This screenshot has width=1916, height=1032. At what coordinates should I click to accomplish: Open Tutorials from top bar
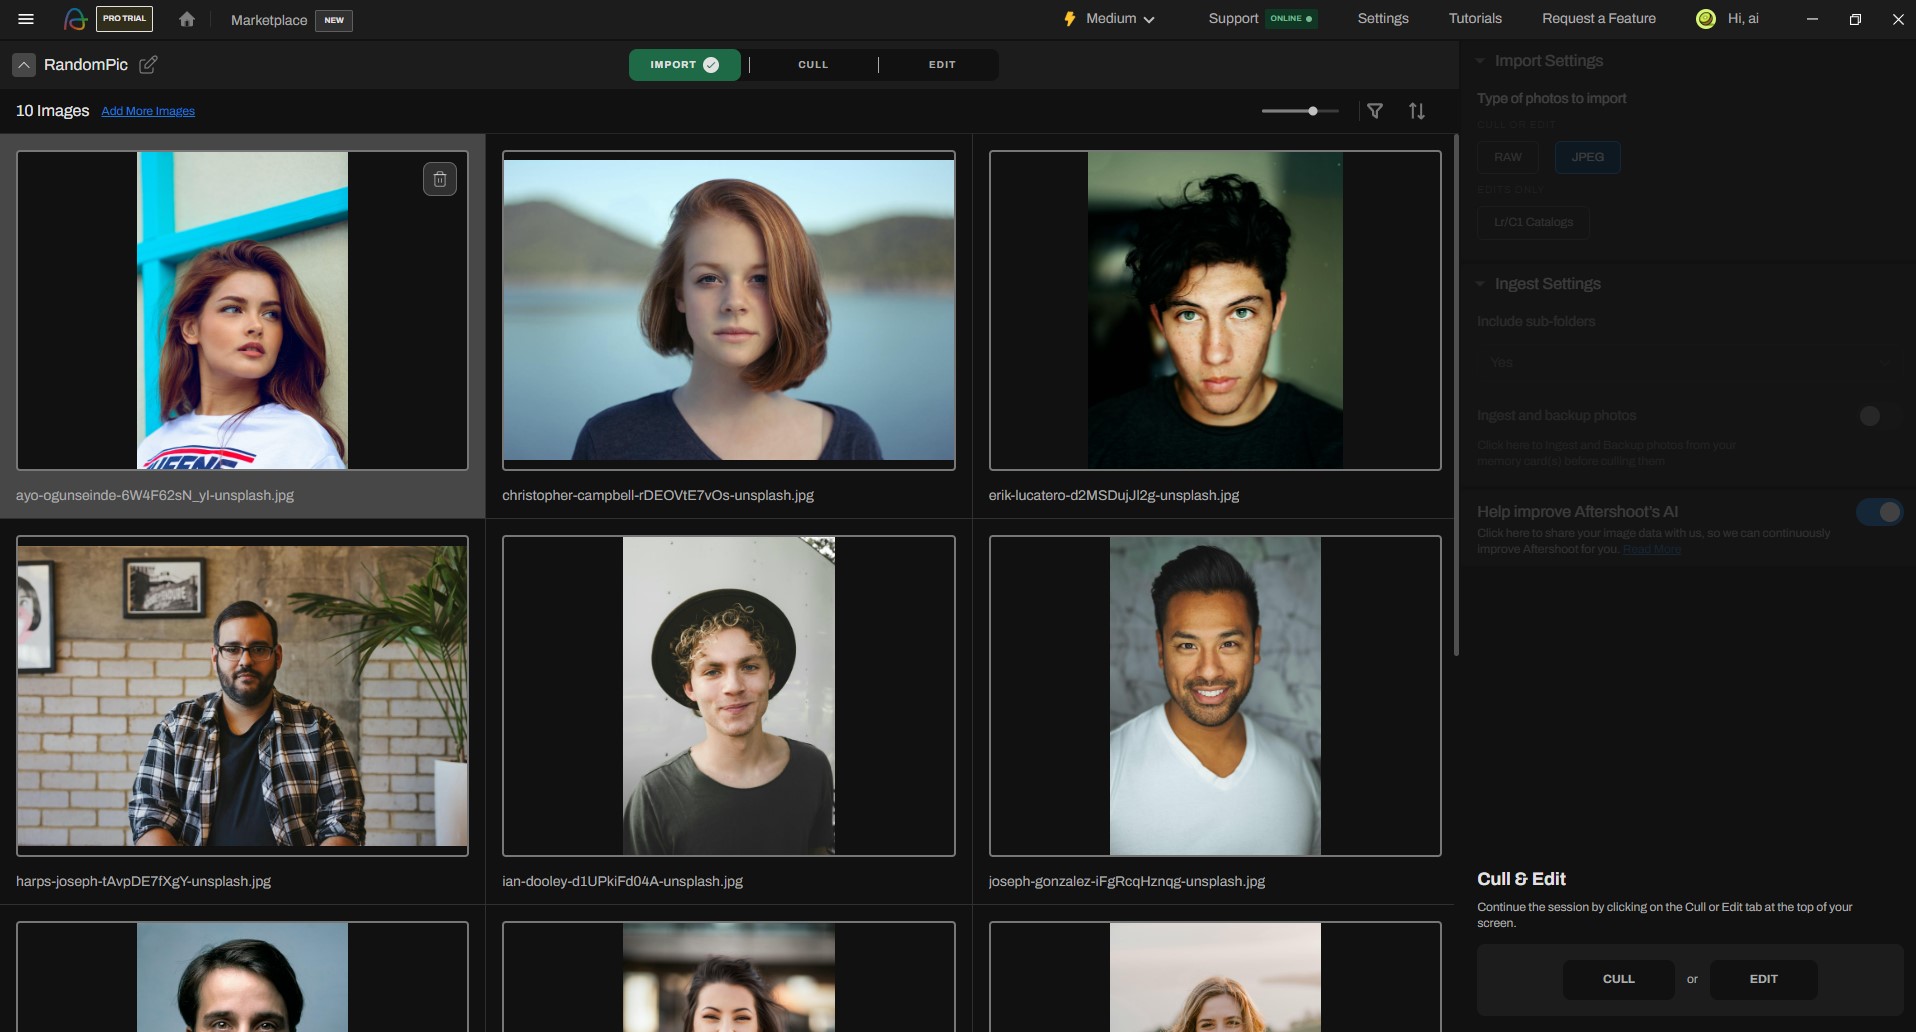click(1475, 19)
